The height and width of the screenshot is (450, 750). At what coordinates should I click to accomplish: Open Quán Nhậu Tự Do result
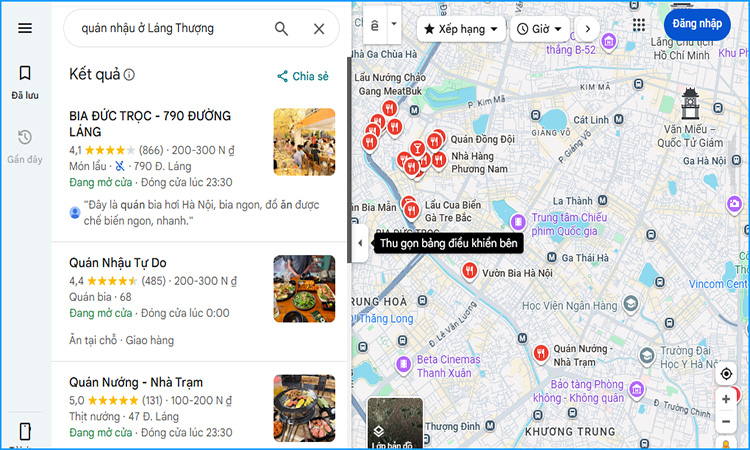[x=118, y=263]
